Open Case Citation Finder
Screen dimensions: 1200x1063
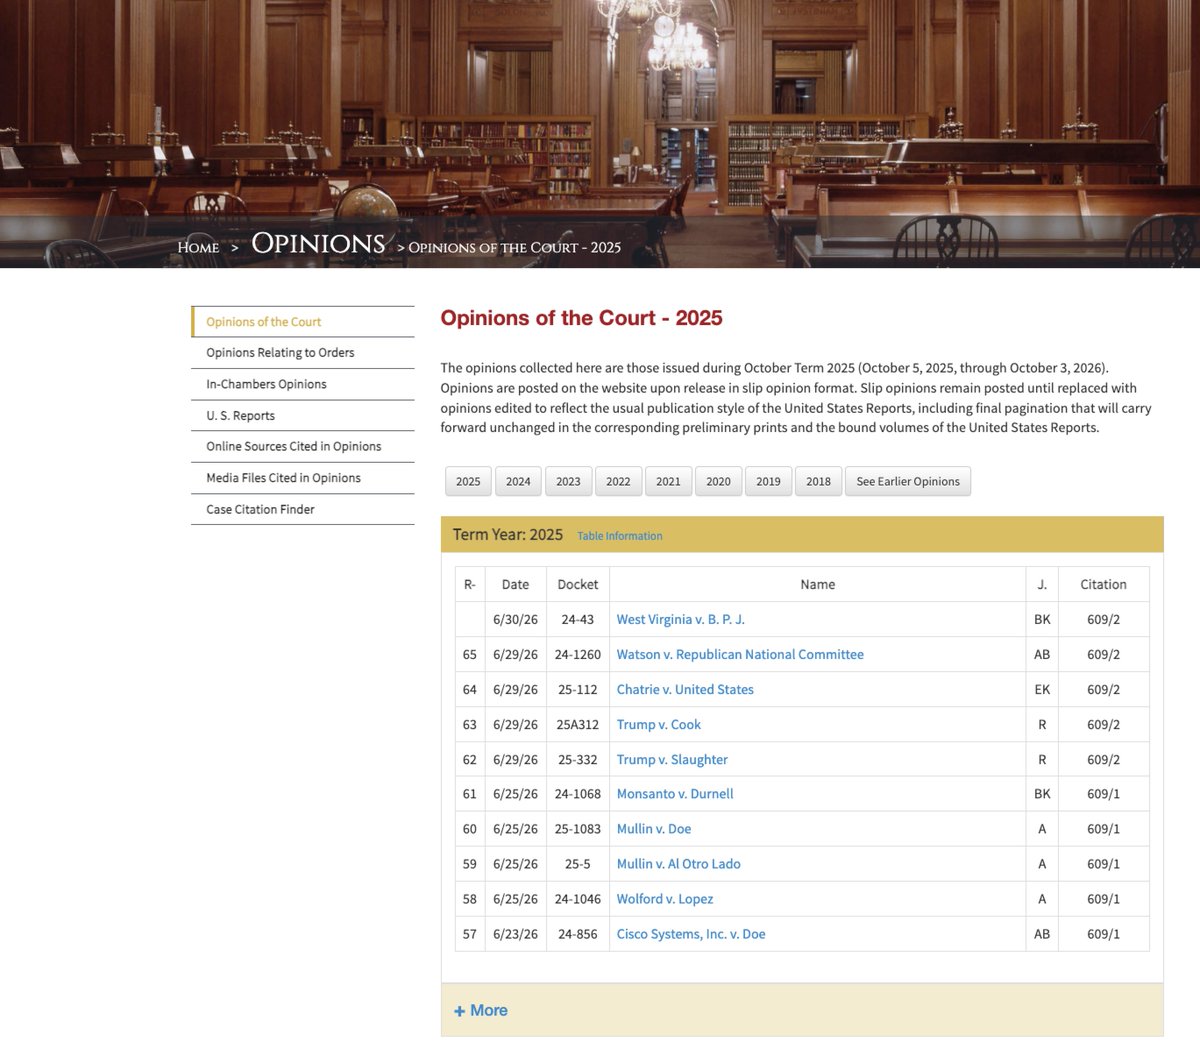pyautogui.click(x=303, y=509)
